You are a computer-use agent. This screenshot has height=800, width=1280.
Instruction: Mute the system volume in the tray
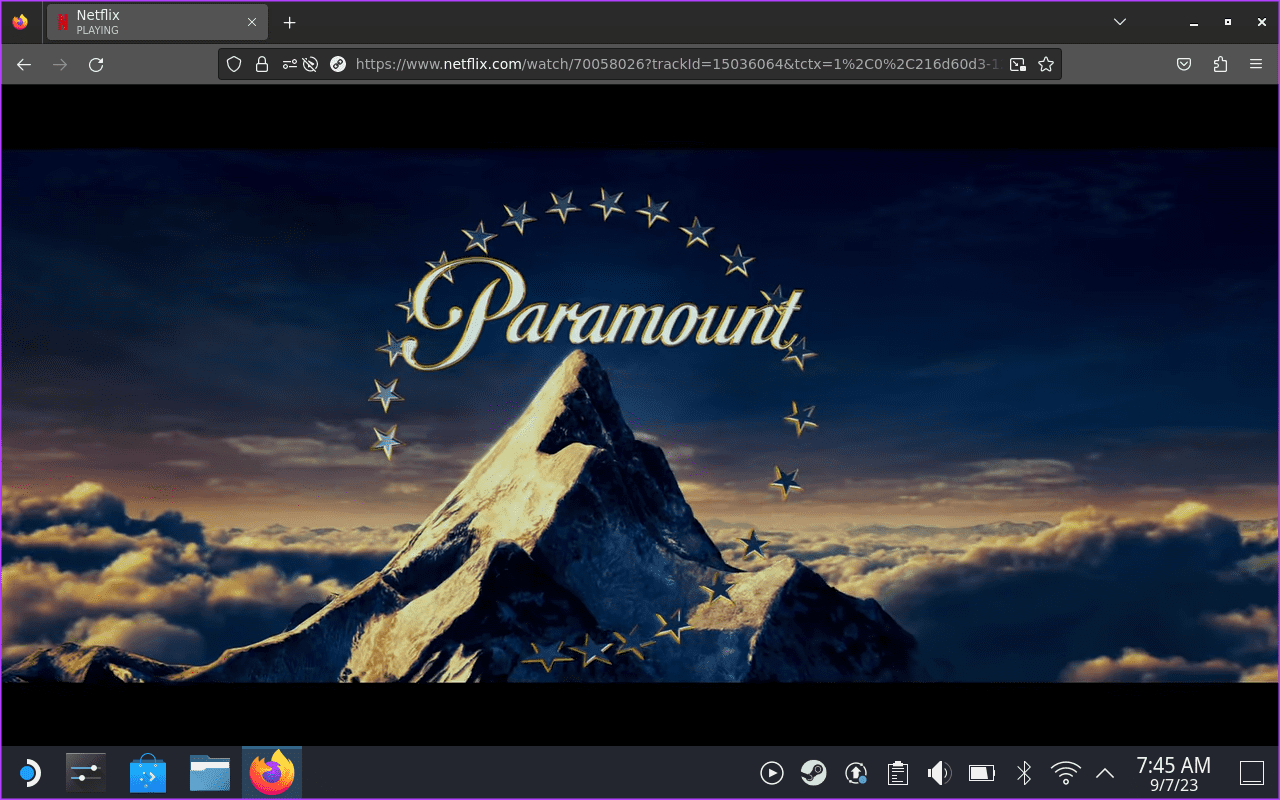click(940, 772)
